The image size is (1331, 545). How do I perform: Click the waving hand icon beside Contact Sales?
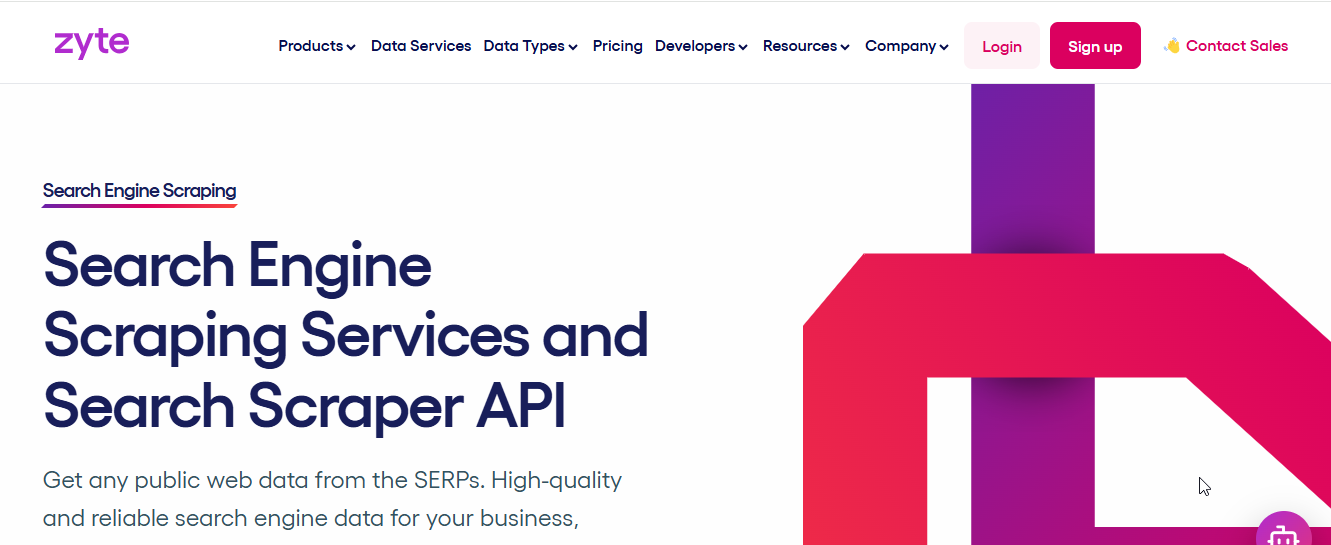click(x=1172, y=46)
